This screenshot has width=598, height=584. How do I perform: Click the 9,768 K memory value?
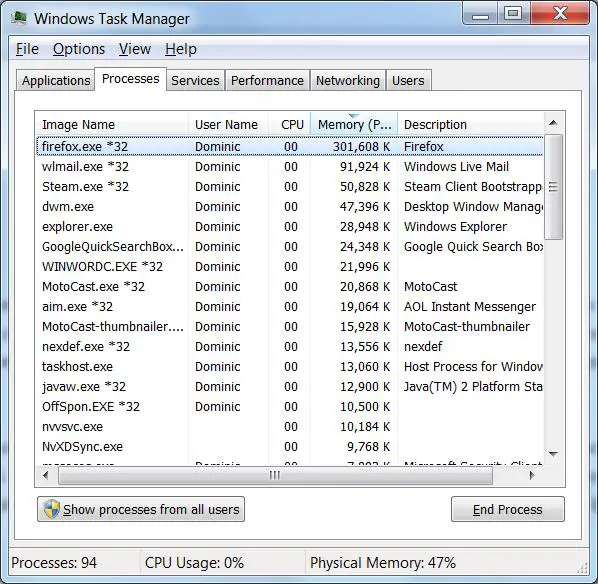[x=368, y=447]
